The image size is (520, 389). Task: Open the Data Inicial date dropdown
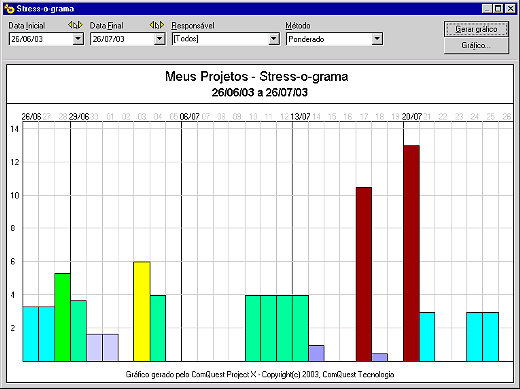[x=78, y=39]
